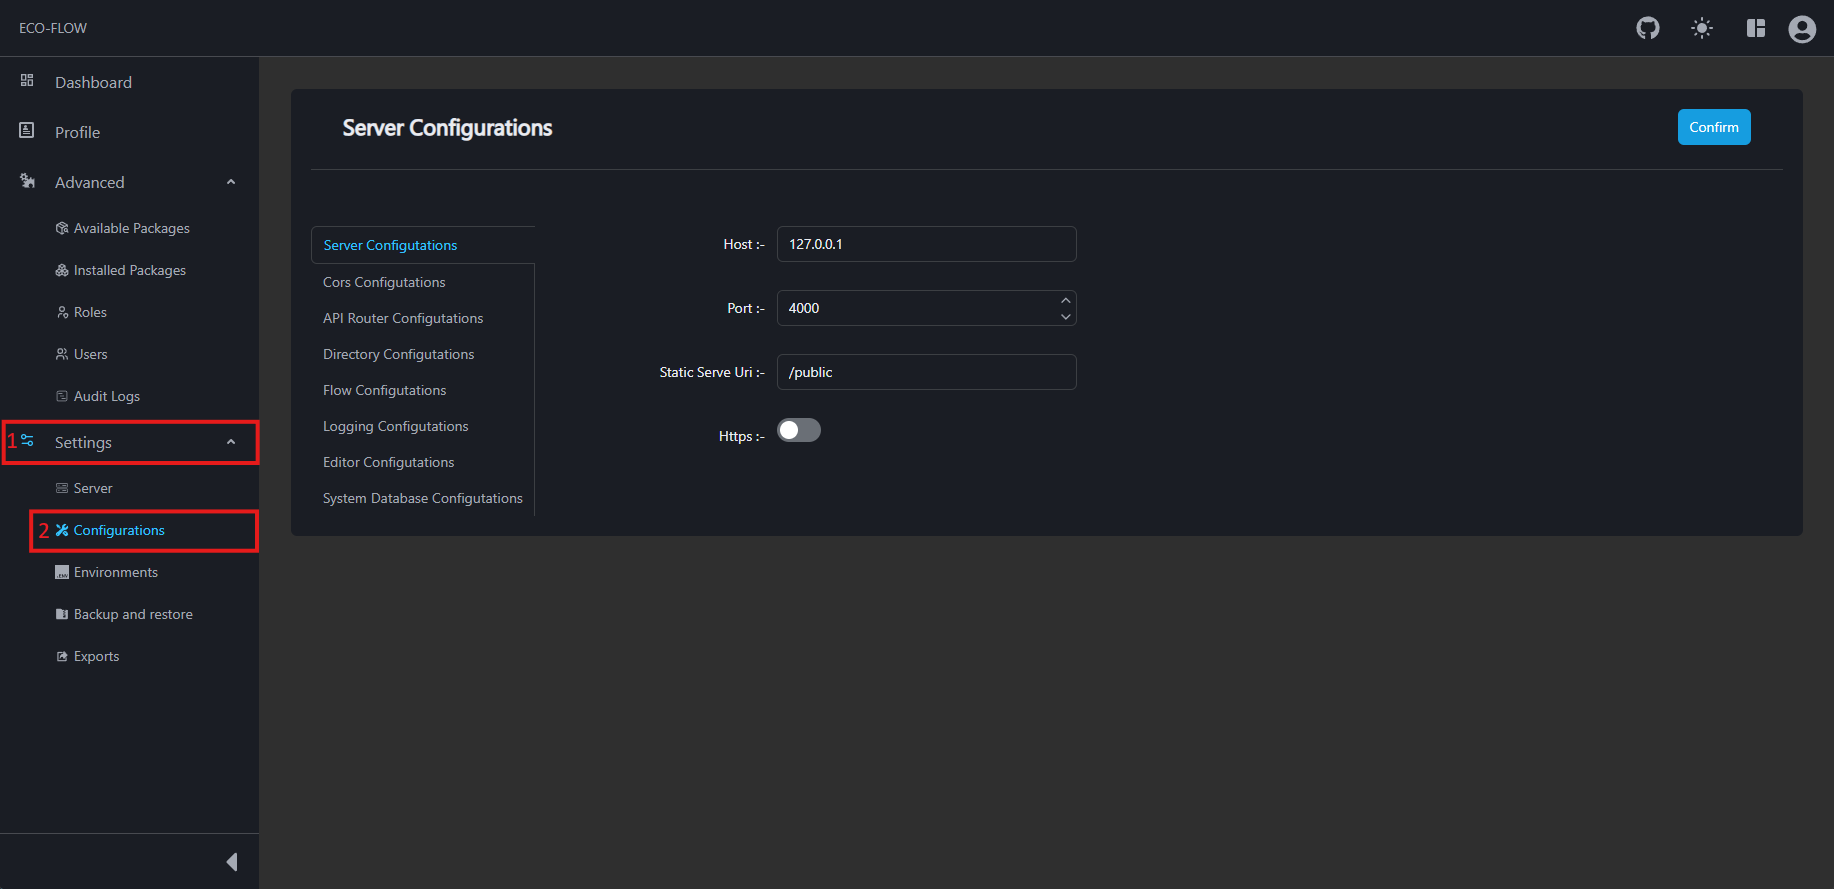This screenshot has width=1834, height=889.
Task: Collapse the Settings menu chevron
Action: (231, 442)
